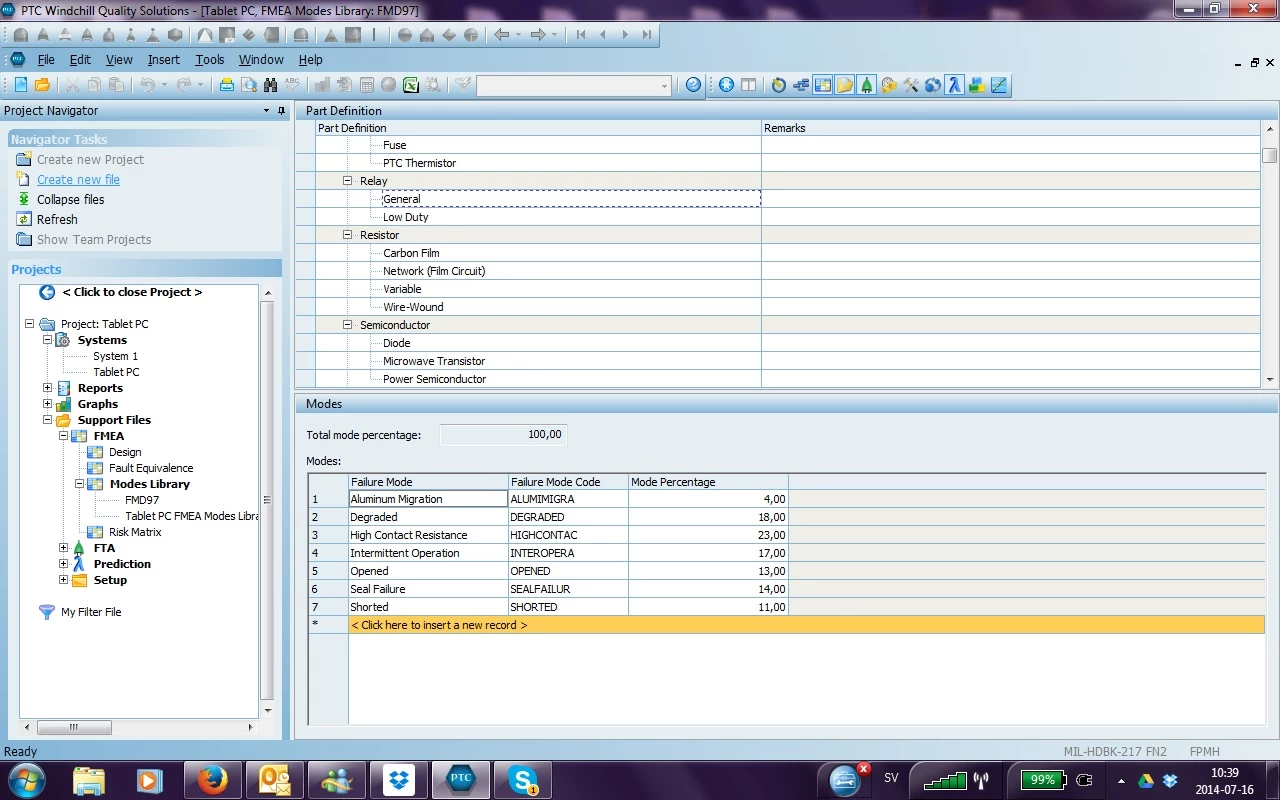Click the FMEA table icon in right toolbar
Image resolution: width=1280 pixels, height=800 pixels.
(823, 85)
